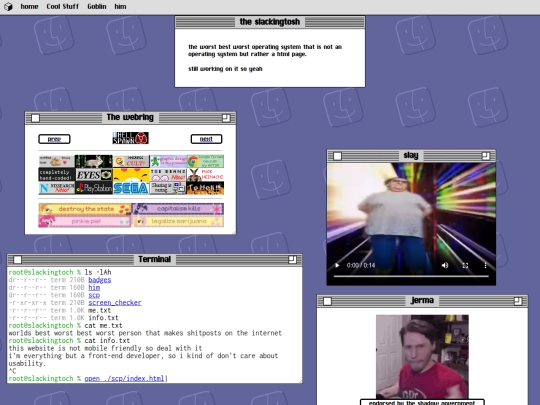The height and width of the screenshot is (405, 540).
Task: Open the him link in Terminal
Action: (x=94, y=287)
